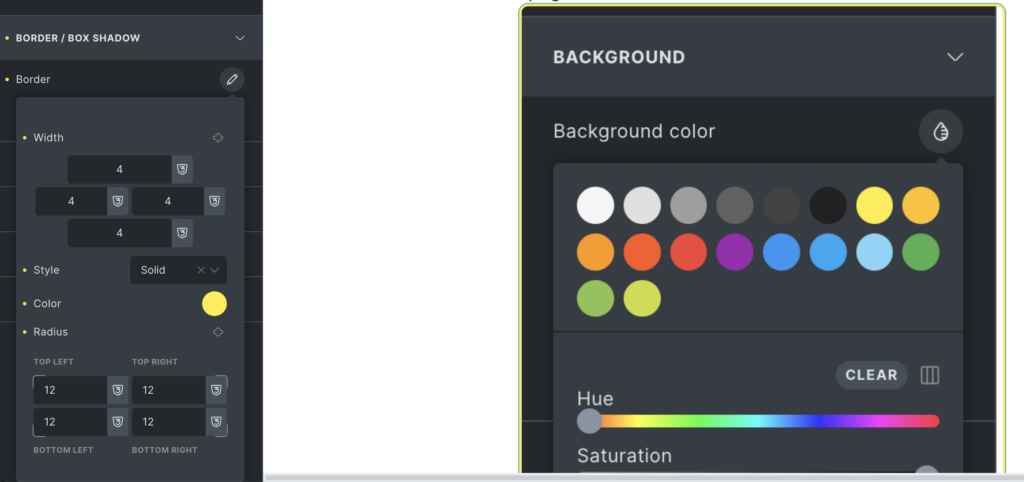The width and height of the screenshot is (1024, 482).
Task: Click the Border edit pencil icon
Action: pos(232,79)
